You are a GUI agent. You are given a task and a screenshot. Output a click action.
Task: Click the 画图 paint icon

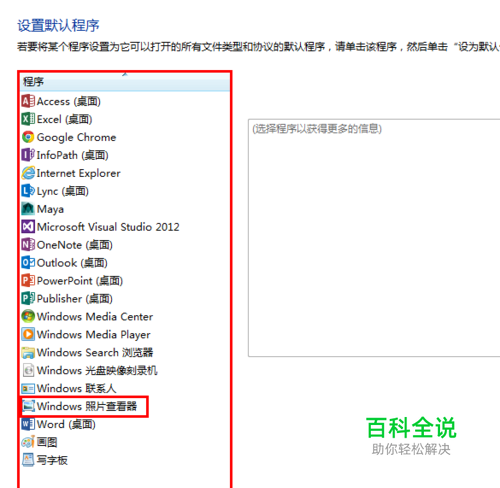click(x=28, y=442)
